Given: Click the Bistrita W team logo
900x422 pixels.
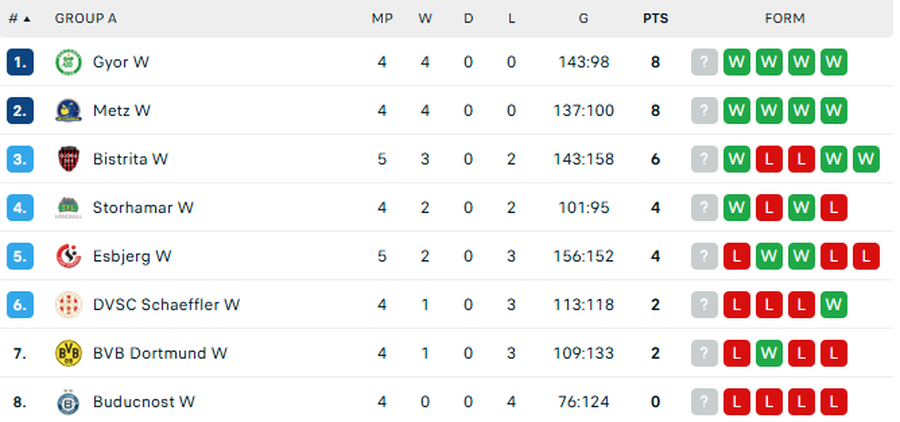Looking at the screenshot, I should click(68, 159).
